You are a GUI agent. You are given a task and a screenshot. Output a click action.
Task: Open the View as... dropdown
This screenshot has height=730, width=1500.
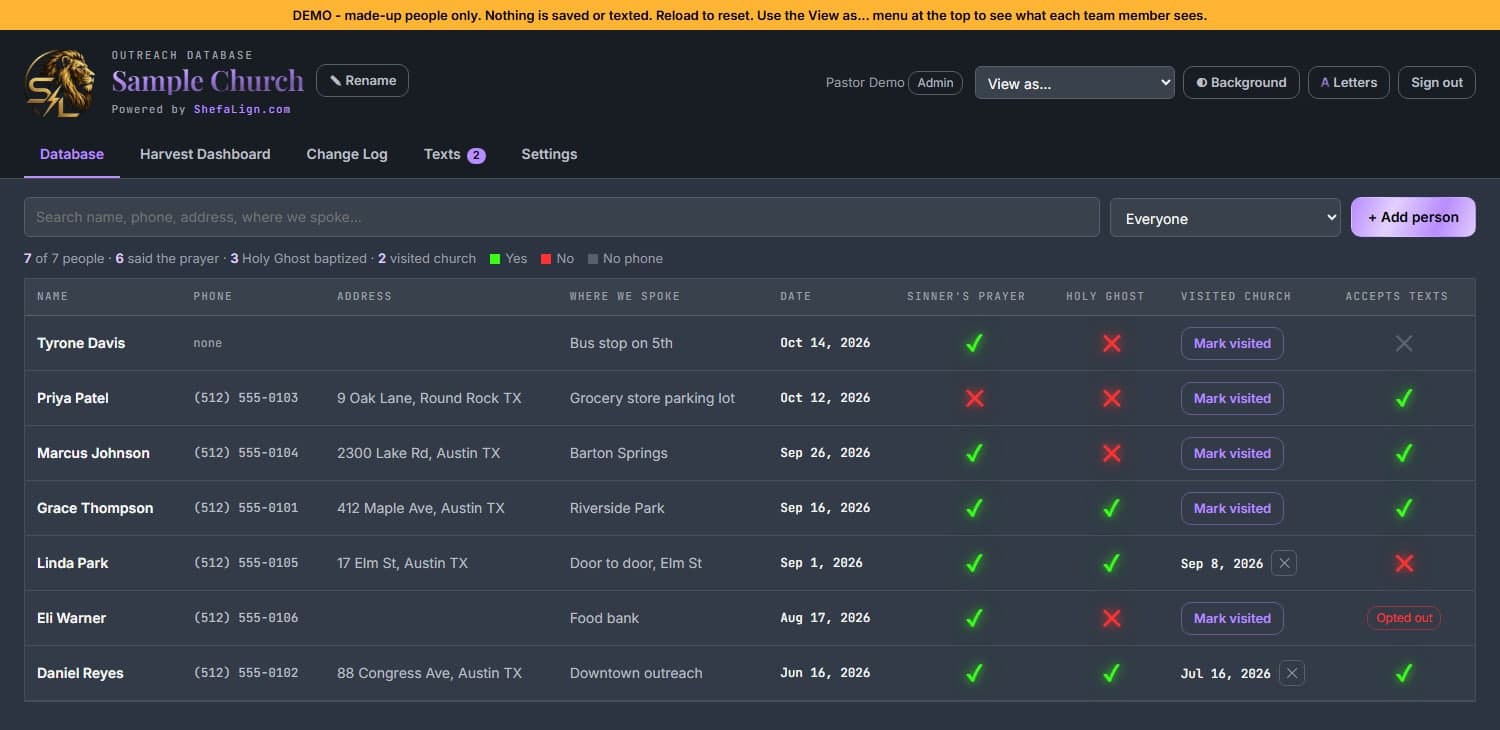(1075, 83)
